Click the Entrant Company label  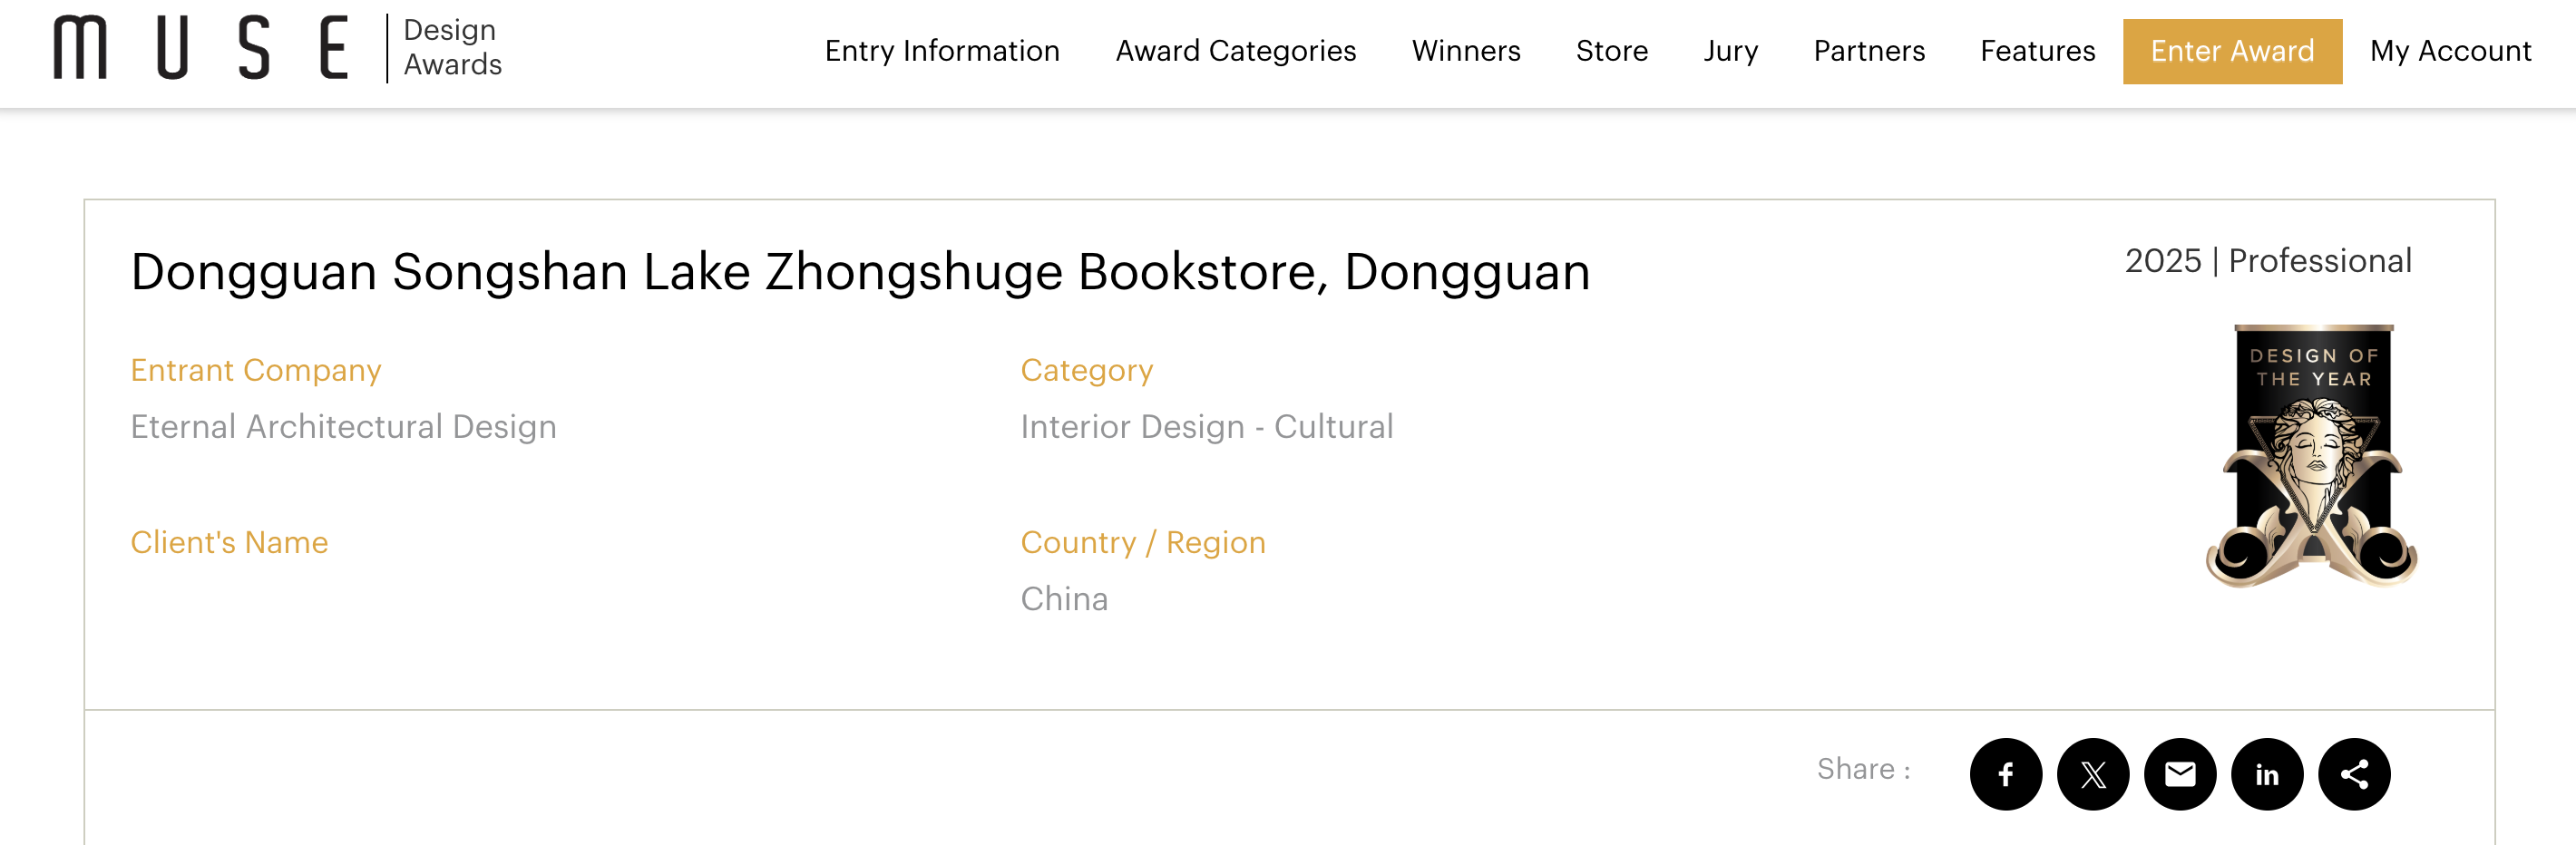[x=256, y=371]
